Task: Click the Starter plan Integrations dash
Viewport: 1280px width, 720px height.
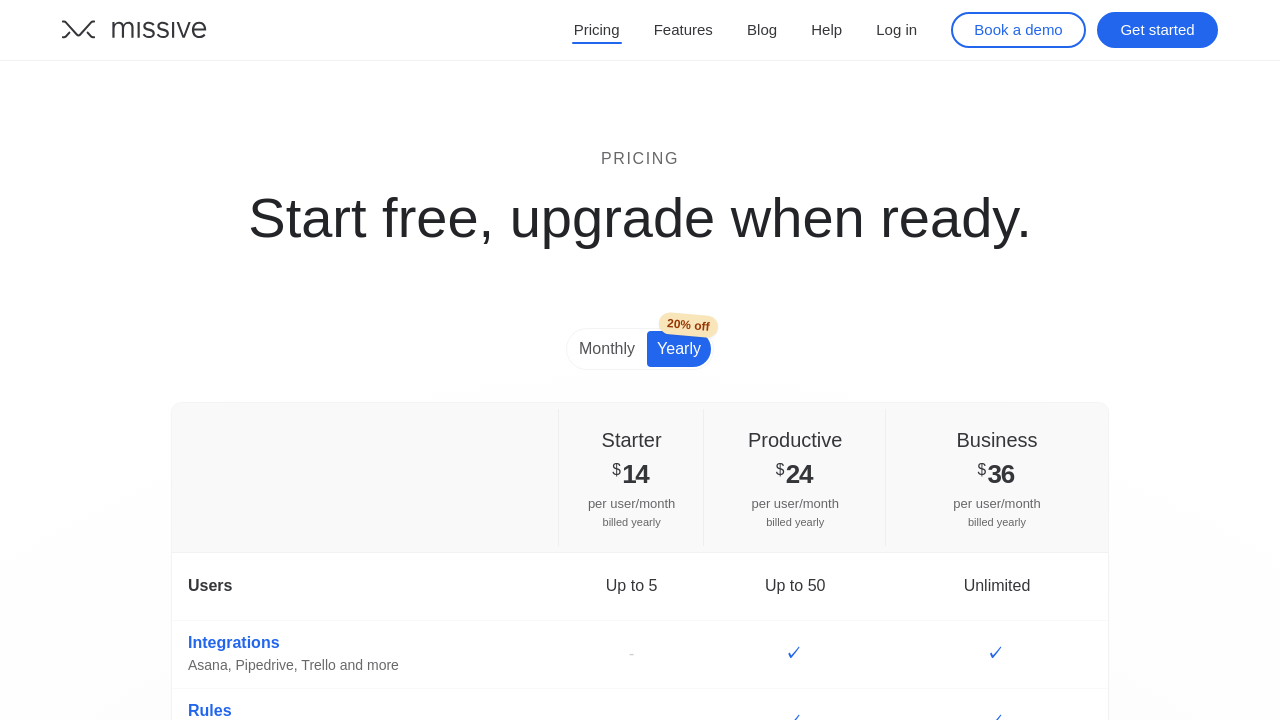Action: 631,654
